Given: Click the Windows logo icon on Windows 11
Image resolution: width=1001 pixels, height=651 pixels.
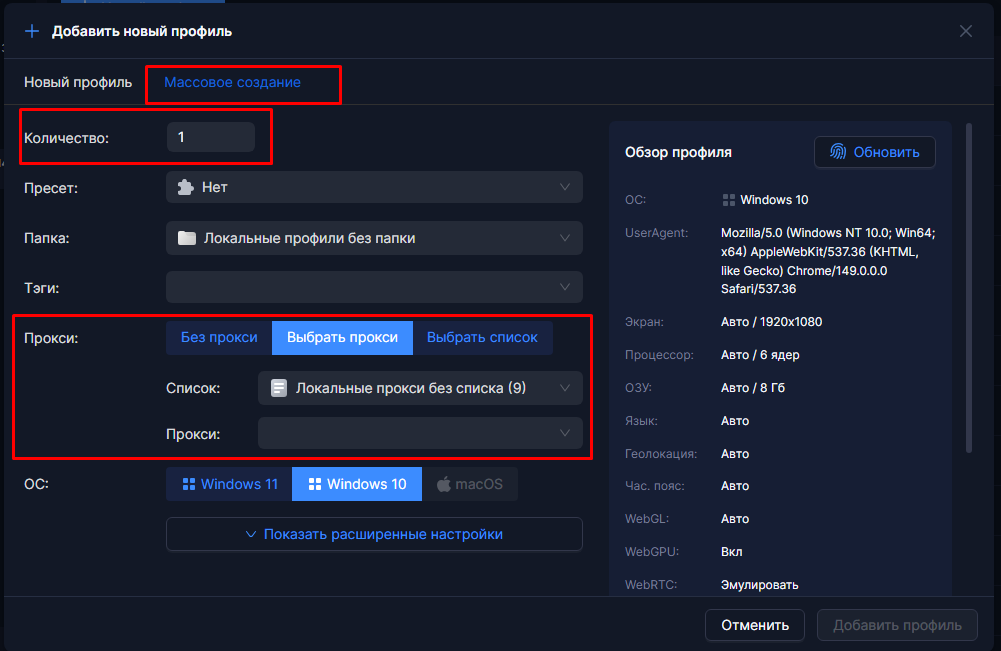Looking at the screenshot, I should 188,484.
